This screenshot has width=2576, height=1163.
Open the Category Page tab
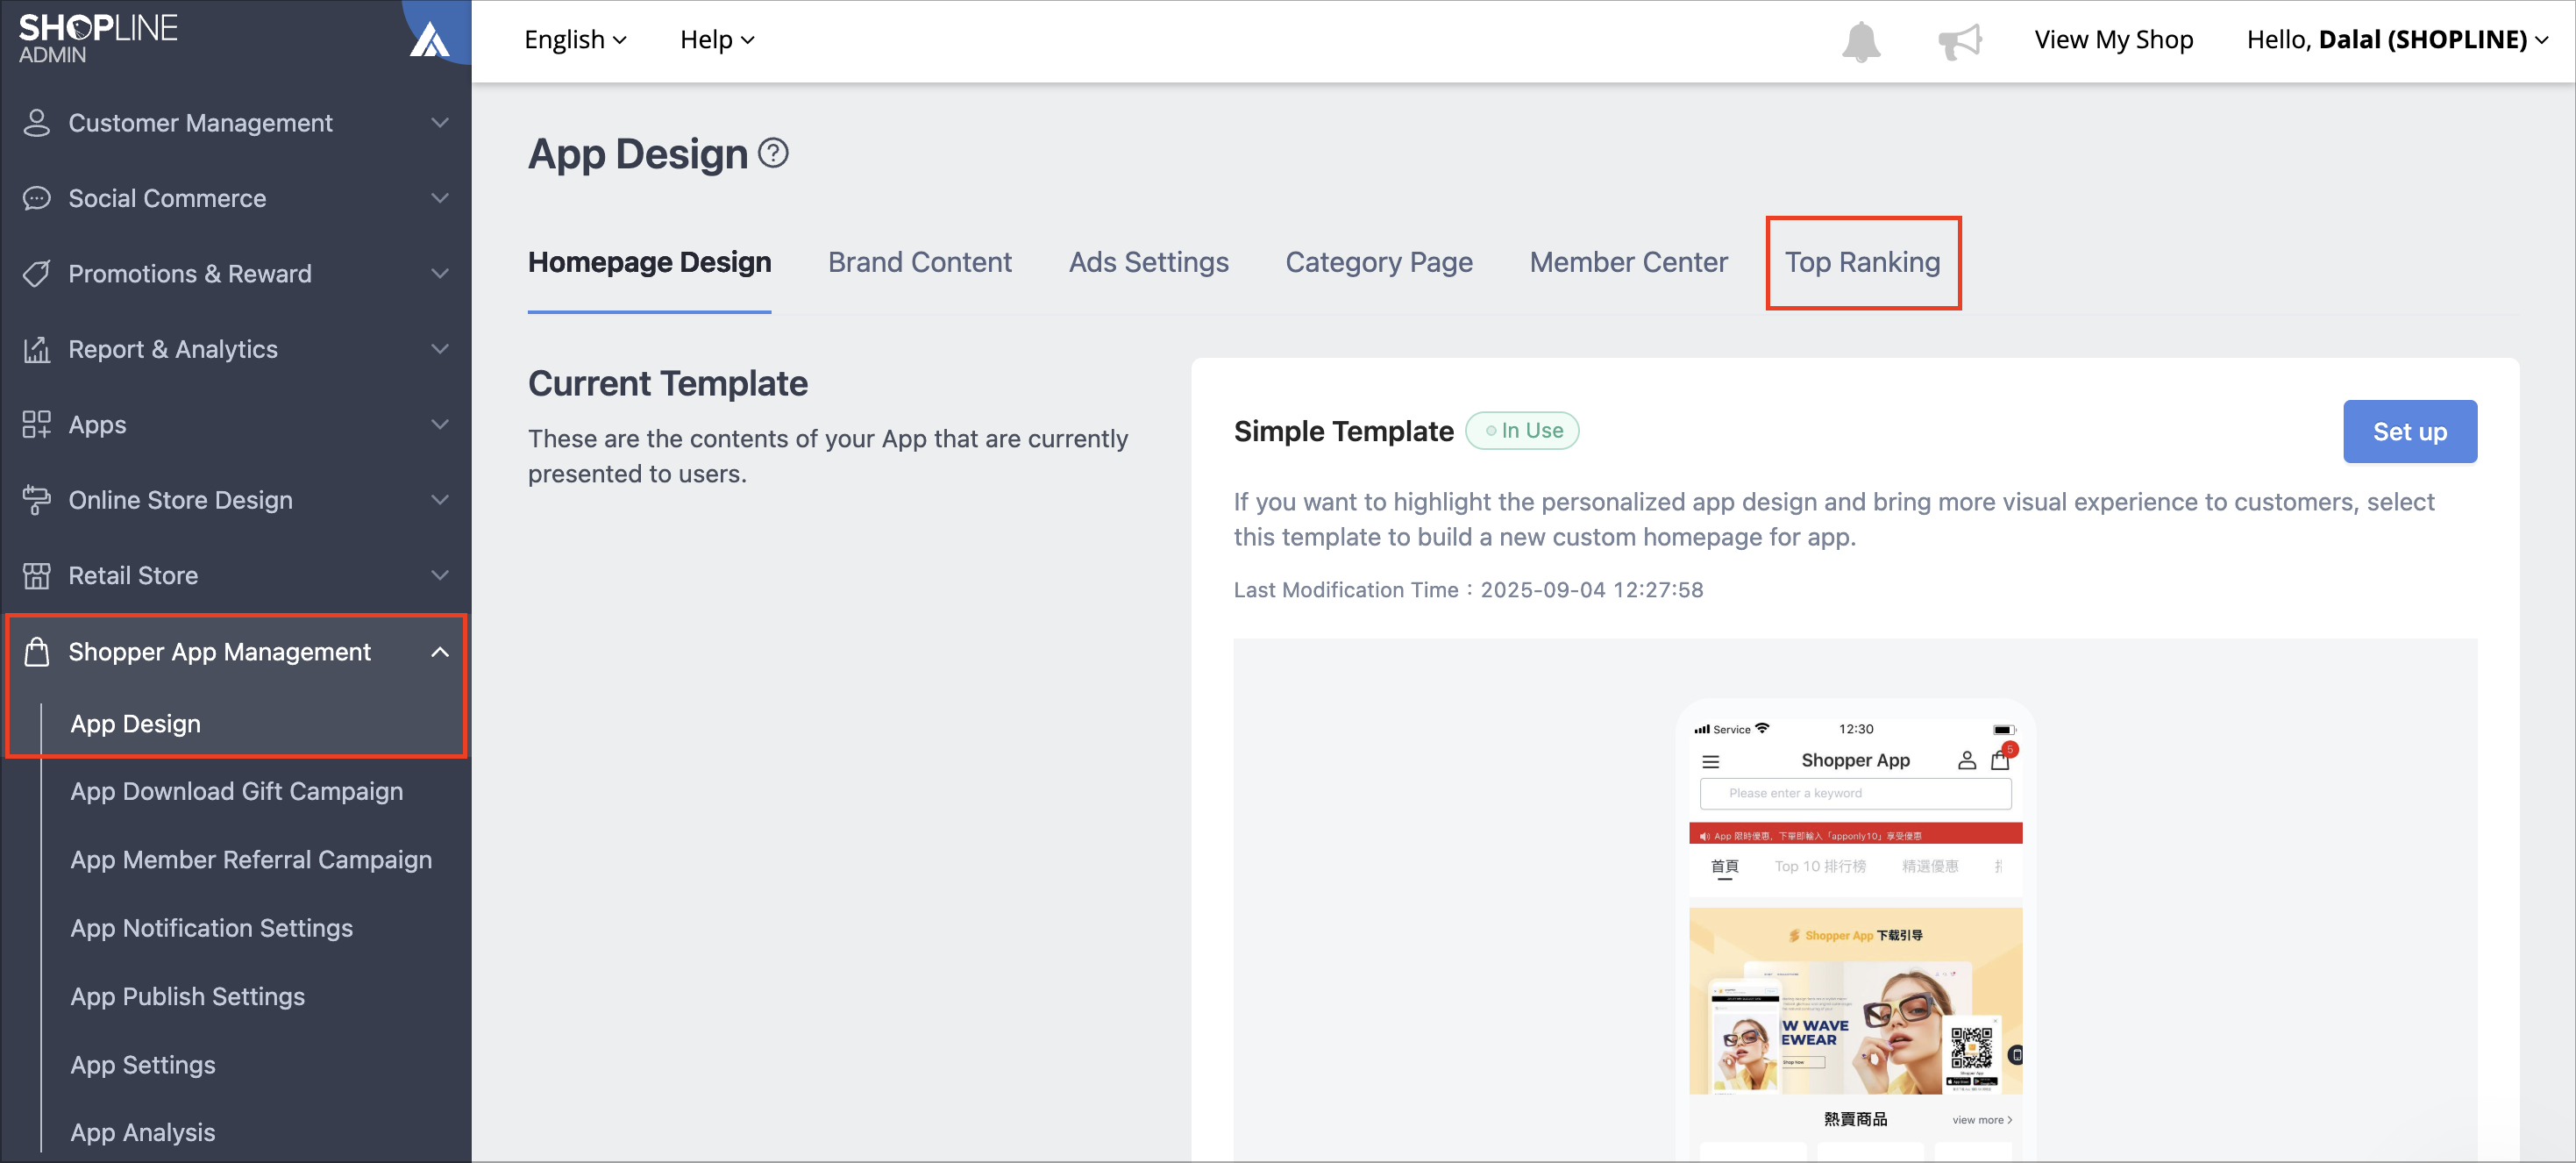1379,262
